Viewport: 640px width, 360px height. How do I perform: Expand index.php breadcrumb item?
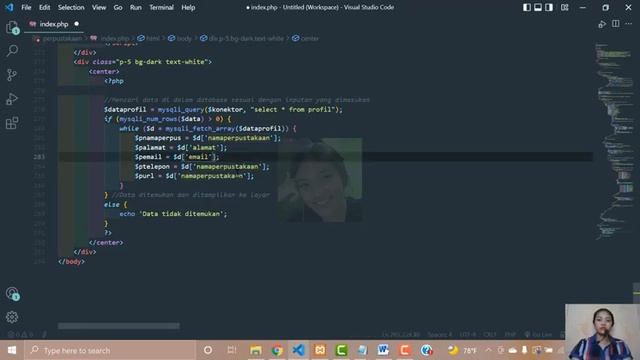[x=115, y=38]
